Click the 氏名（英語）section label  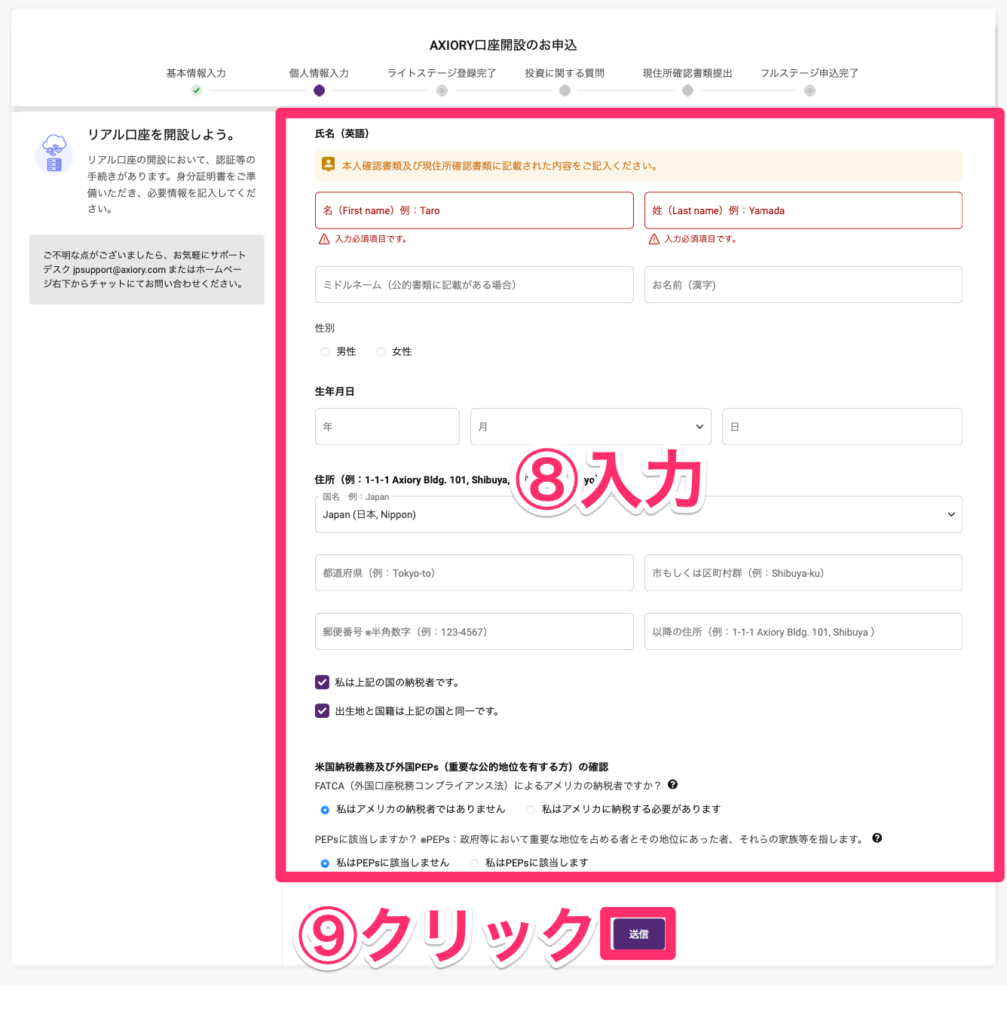click(342, 133)
